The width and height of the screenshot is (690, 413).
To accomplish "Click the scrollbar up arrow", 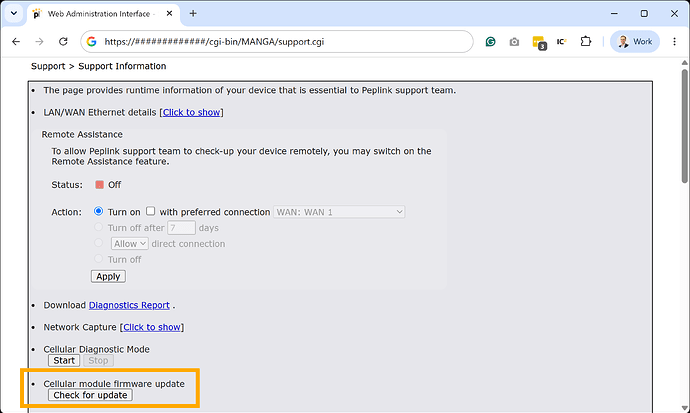I will [685, 63].
